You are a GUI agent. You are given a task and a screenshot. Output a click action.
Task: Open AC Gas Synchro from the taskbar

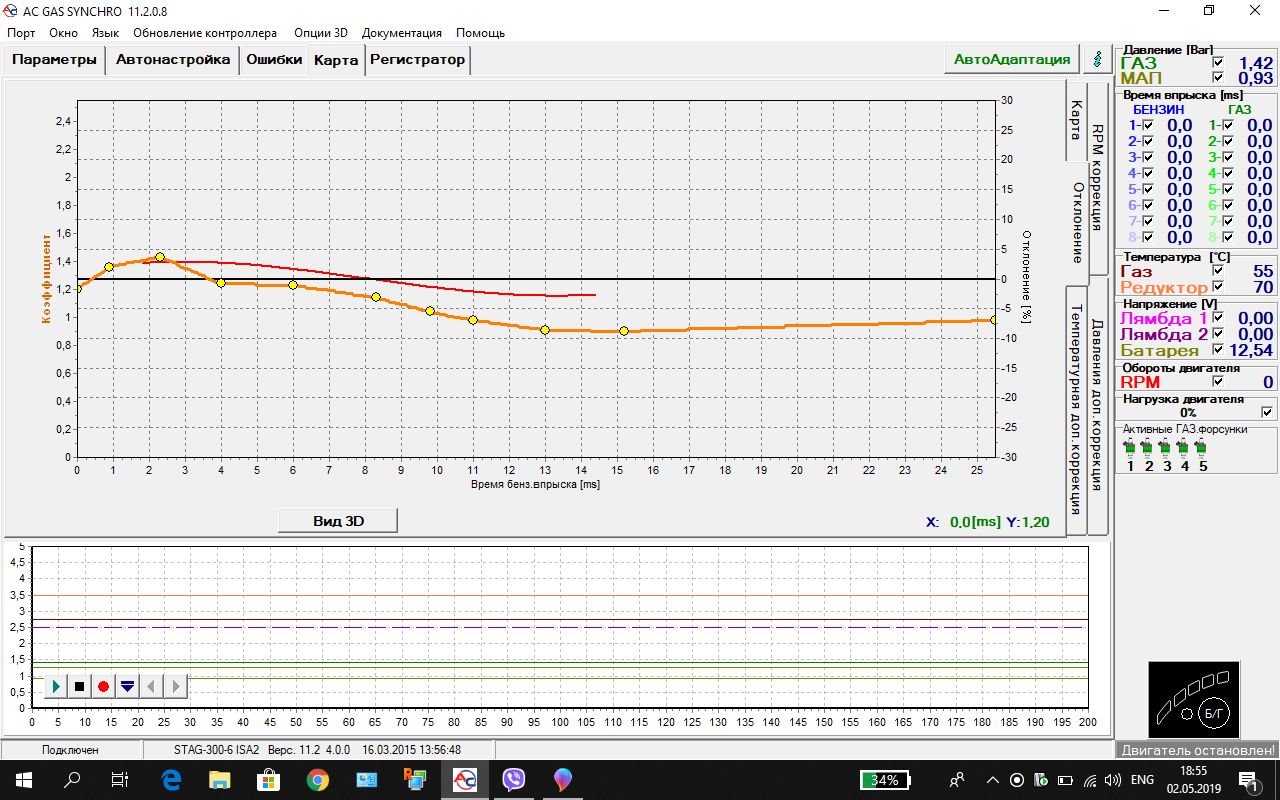tap(465, 780)
